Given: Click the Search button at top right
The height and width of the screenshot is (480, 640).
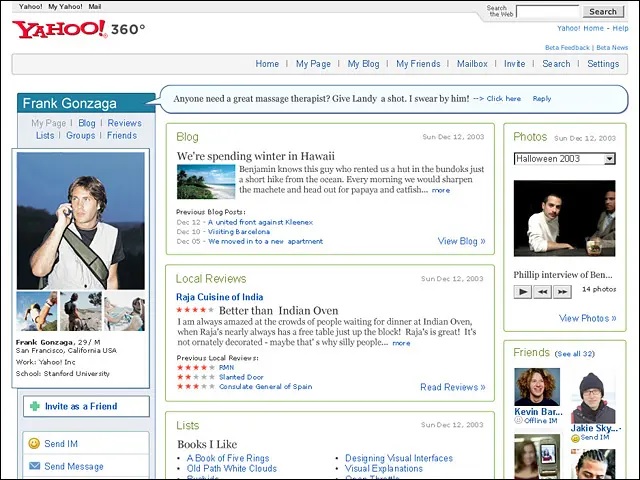Looking at the screenshot, I should [x=602, y=12].
